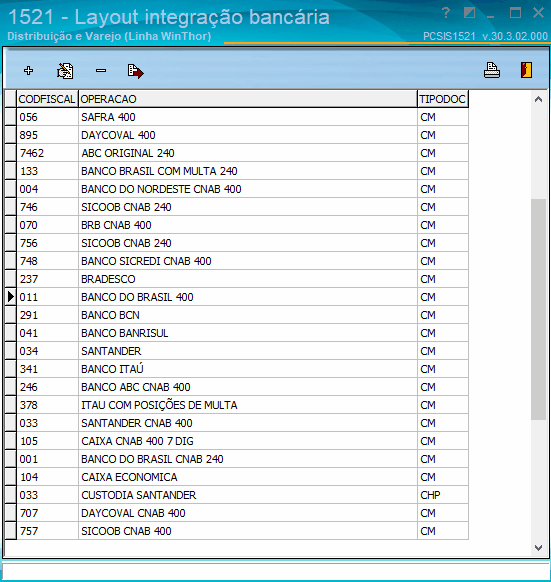Screen dimensions: 551x582
Task: Open the edit layout icon
Action: 65,71
